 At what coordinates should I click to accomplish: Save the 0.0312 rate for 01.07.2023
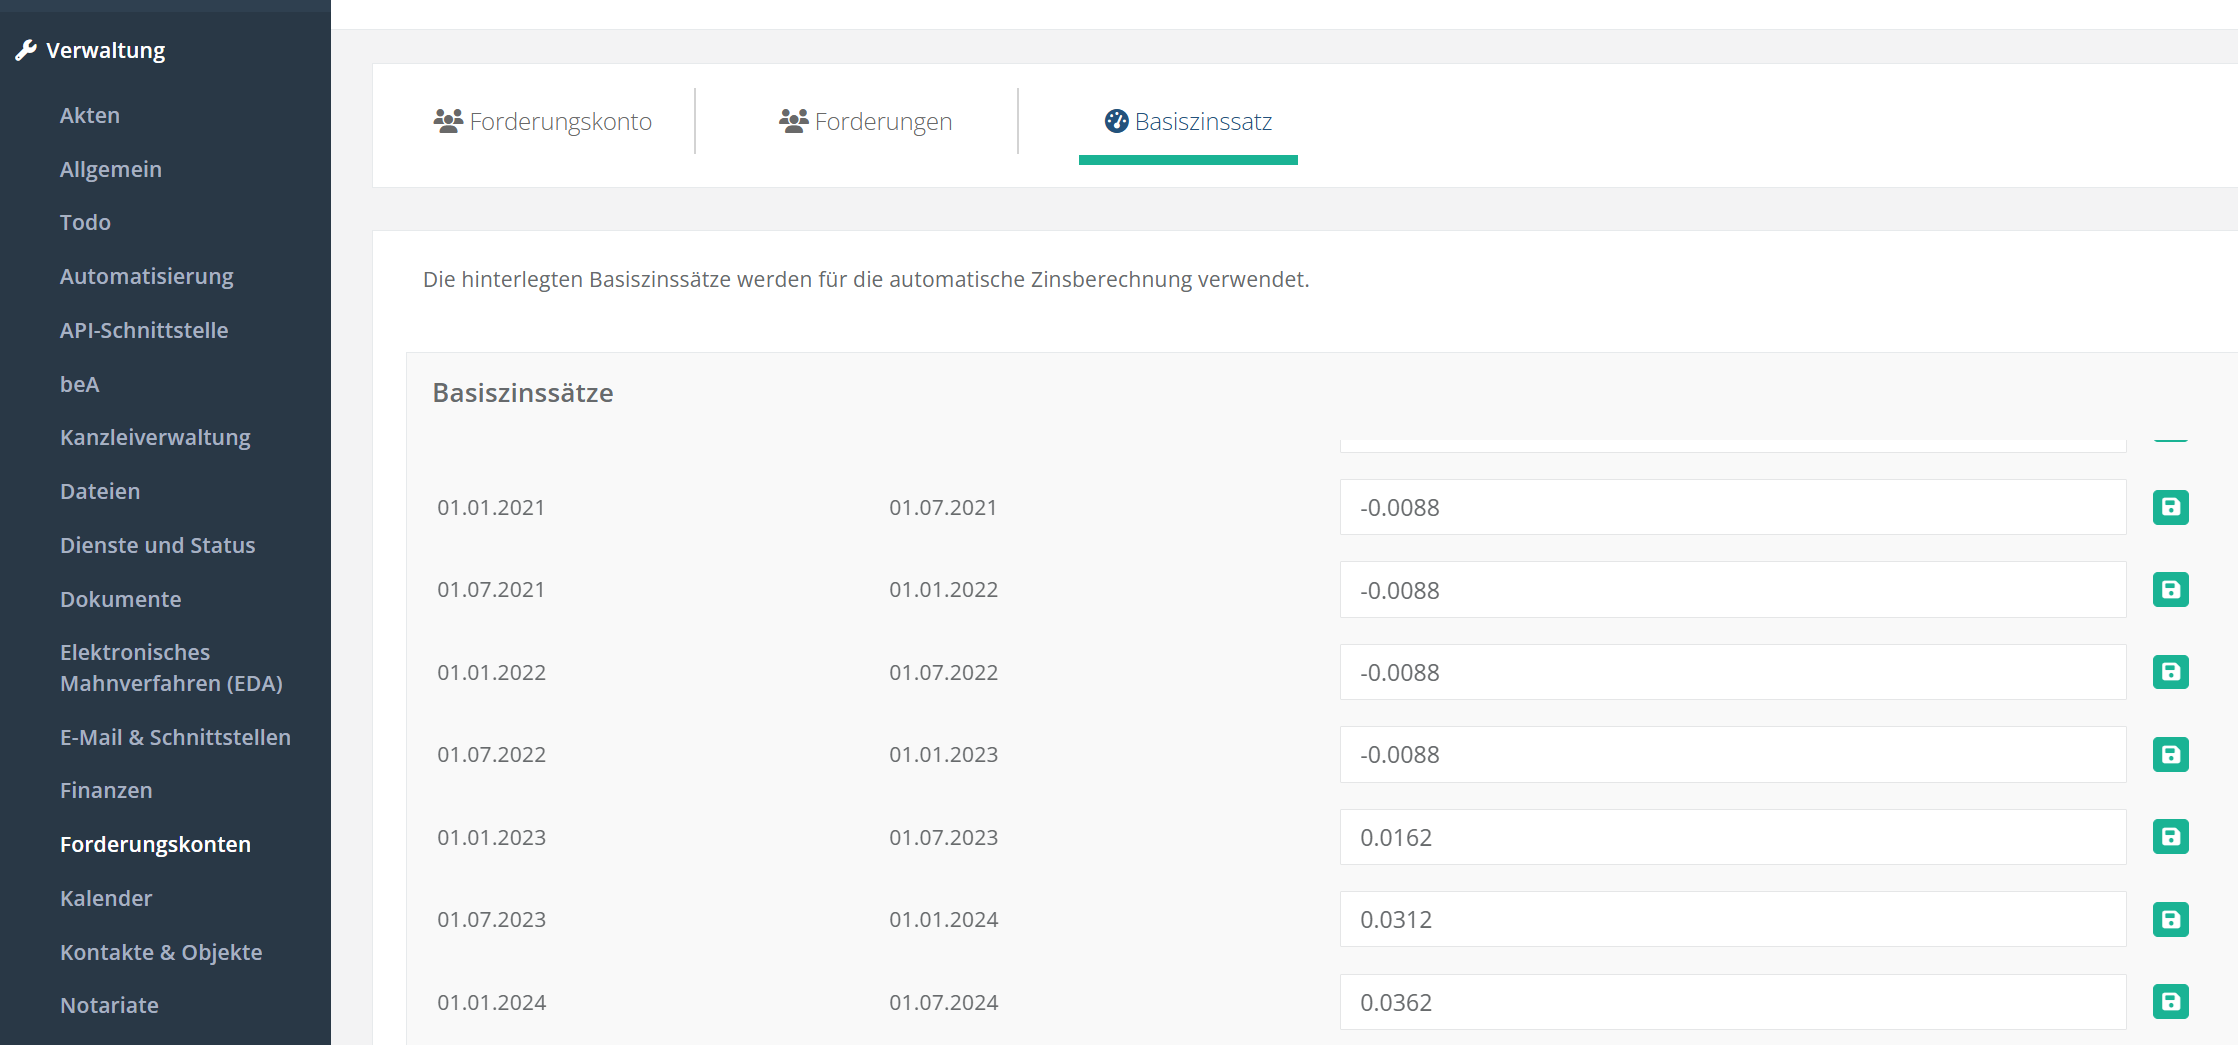pyautogui.click(x=2170, y=919)
